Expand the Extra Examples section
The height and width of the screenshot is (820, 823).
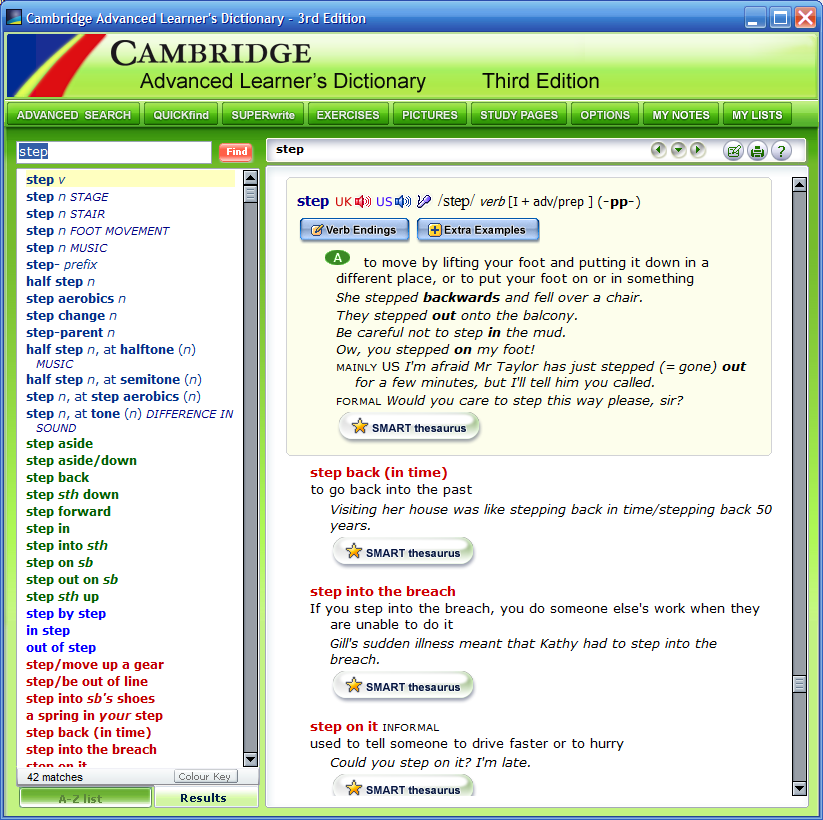pyautogui.click(x=478, y=230)
